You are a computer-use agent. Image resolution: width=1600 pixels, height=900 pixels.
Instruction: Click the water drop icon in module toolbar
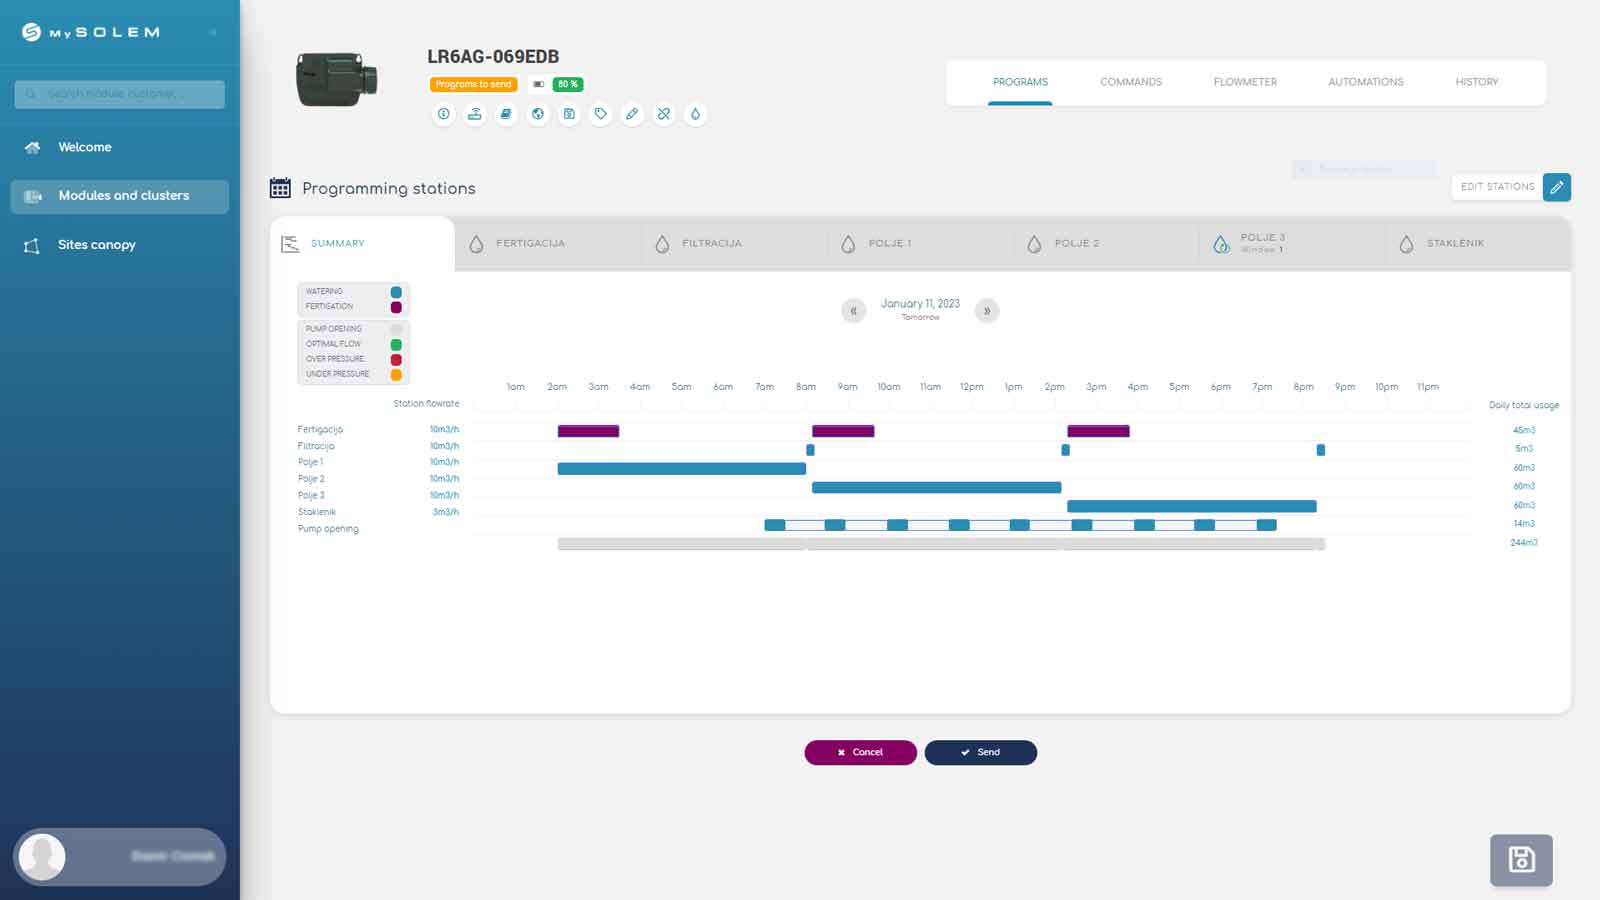(x=695, y=114)
